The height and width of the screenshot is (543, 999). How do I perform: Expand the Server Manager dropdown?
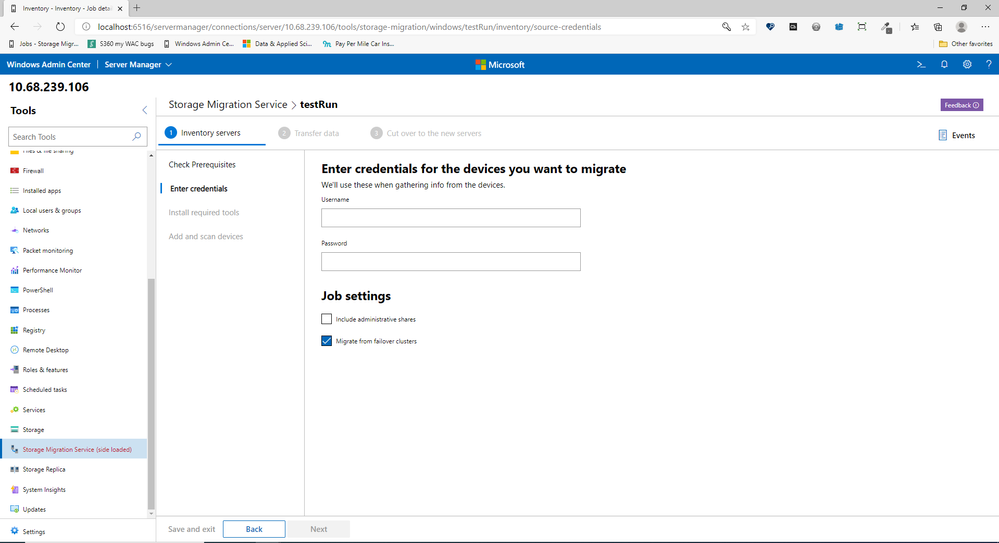(138, 64)
